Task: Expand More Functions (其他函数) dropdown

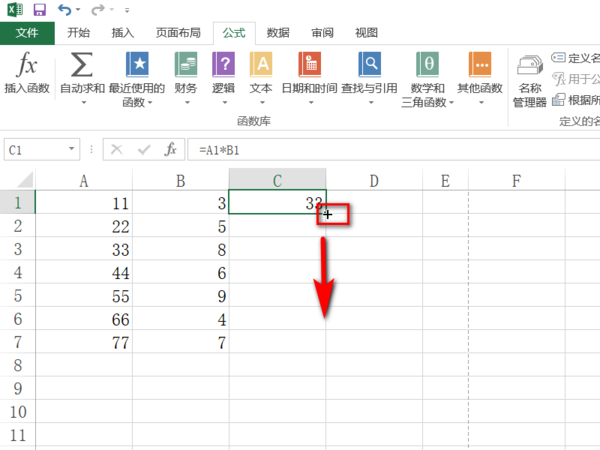Action: coord(480,79)
